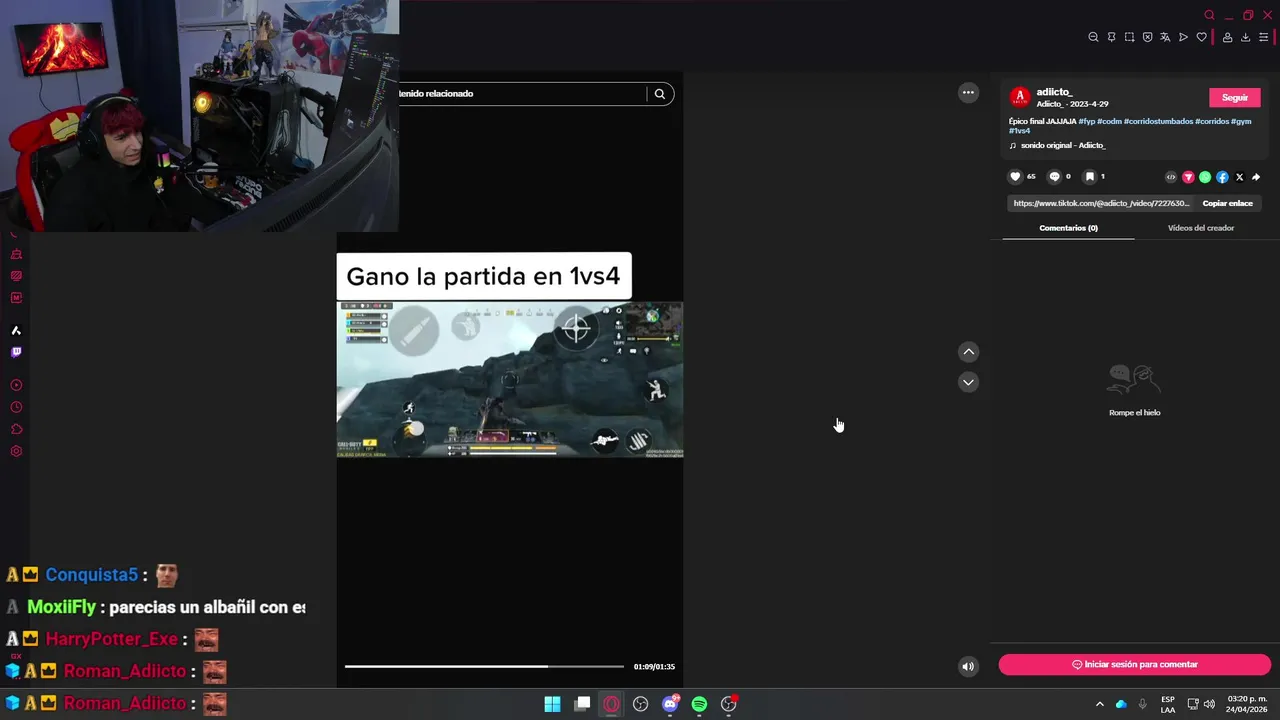
Task: Click the send/flow arrow icon in toolbar
Action: [1183, 37]
